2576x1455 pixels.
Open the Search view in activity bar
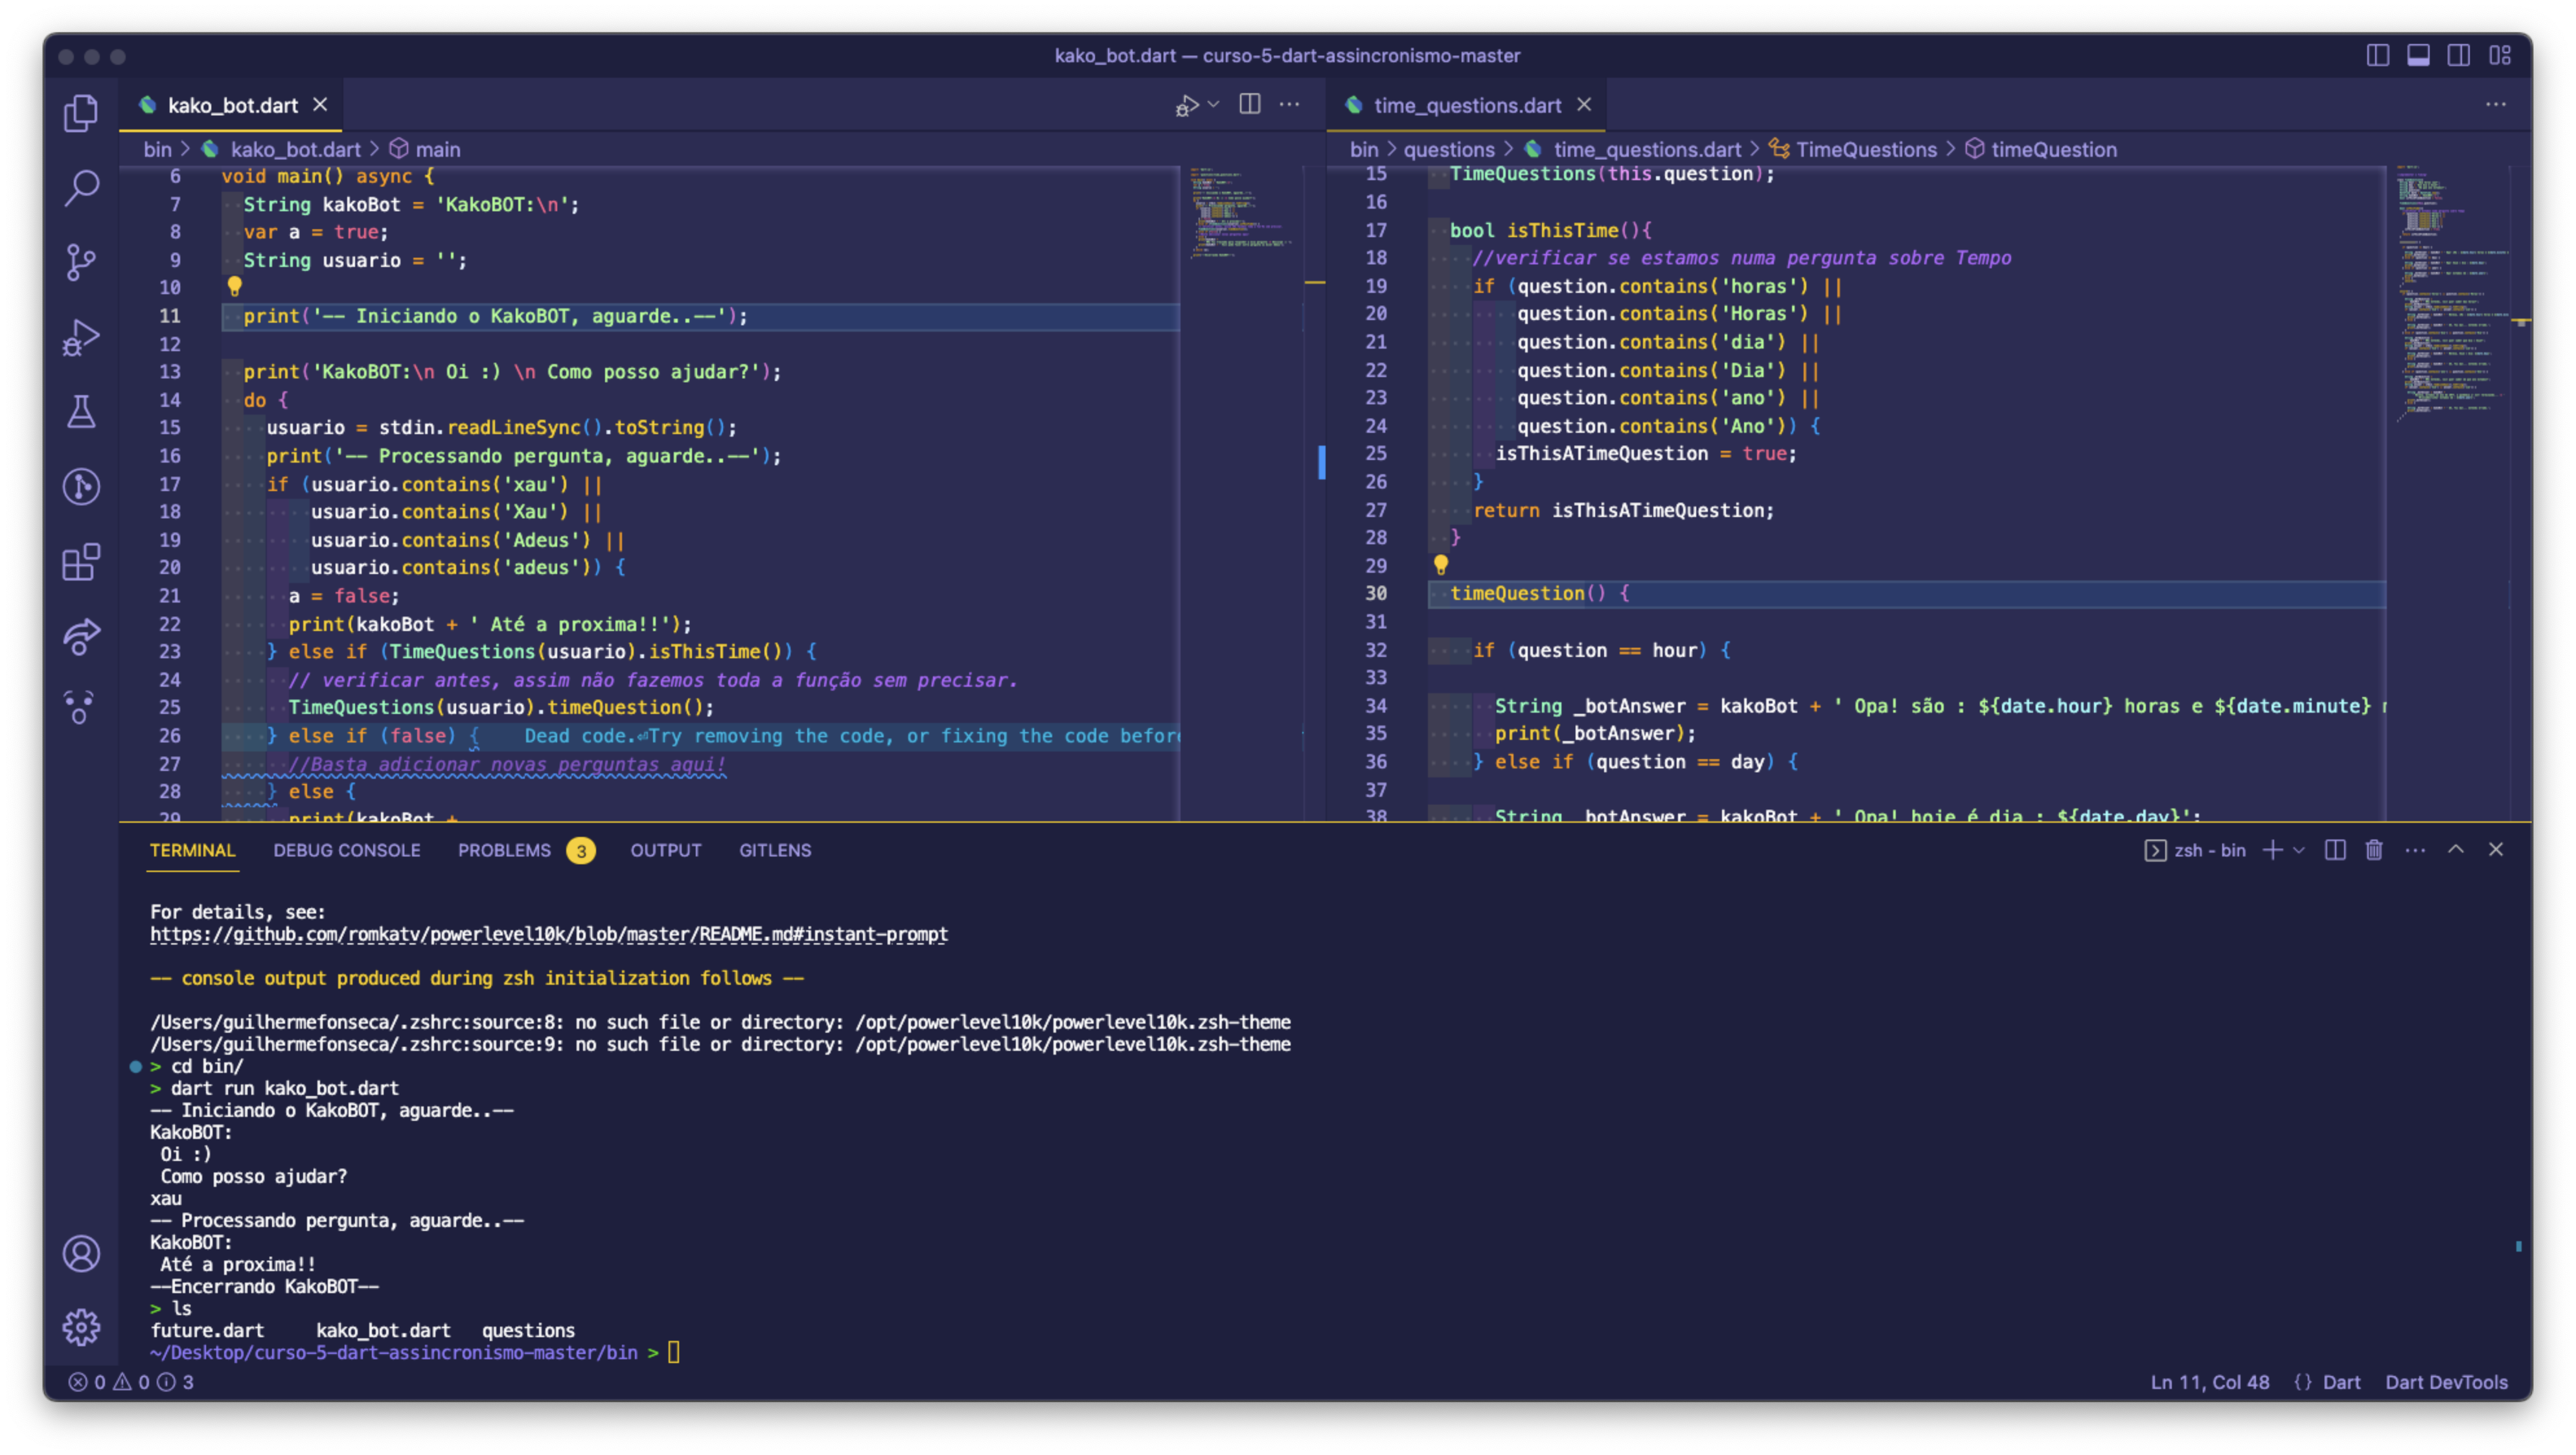click(x=81, y=187)
